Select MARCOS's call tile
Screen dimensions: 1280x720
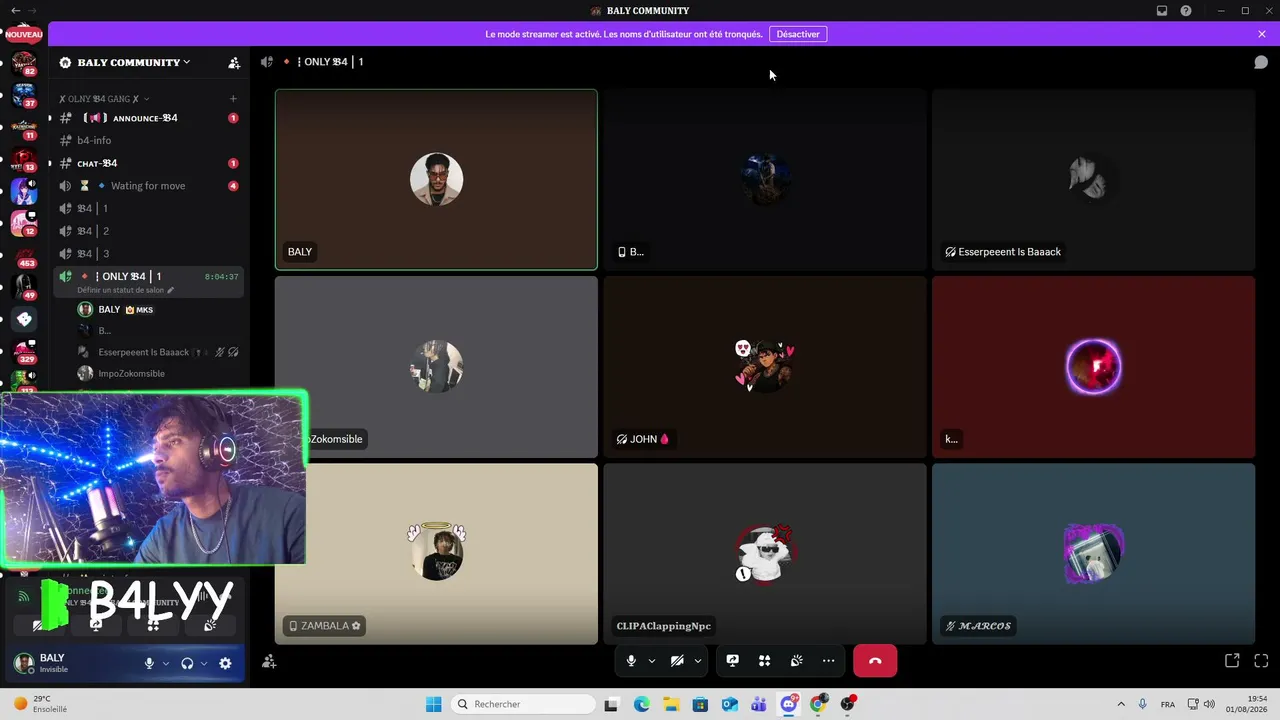pyautogui.click(x=1093, y=554)
